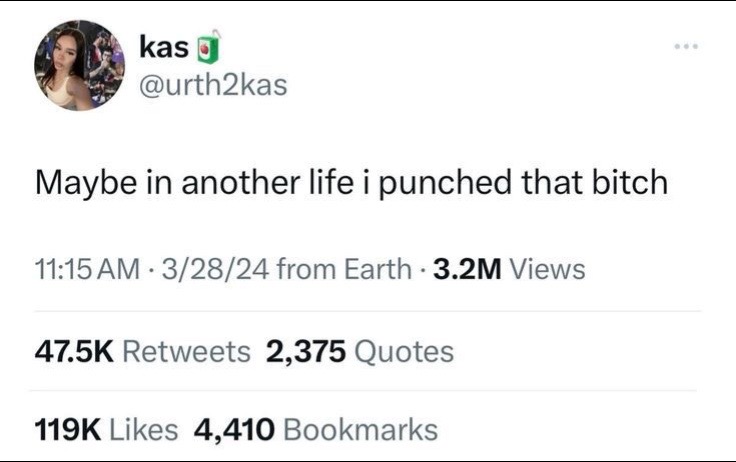Open the Retweets list label
The width and height of the screenshot is (736, 462).
(x=186, y=352)
